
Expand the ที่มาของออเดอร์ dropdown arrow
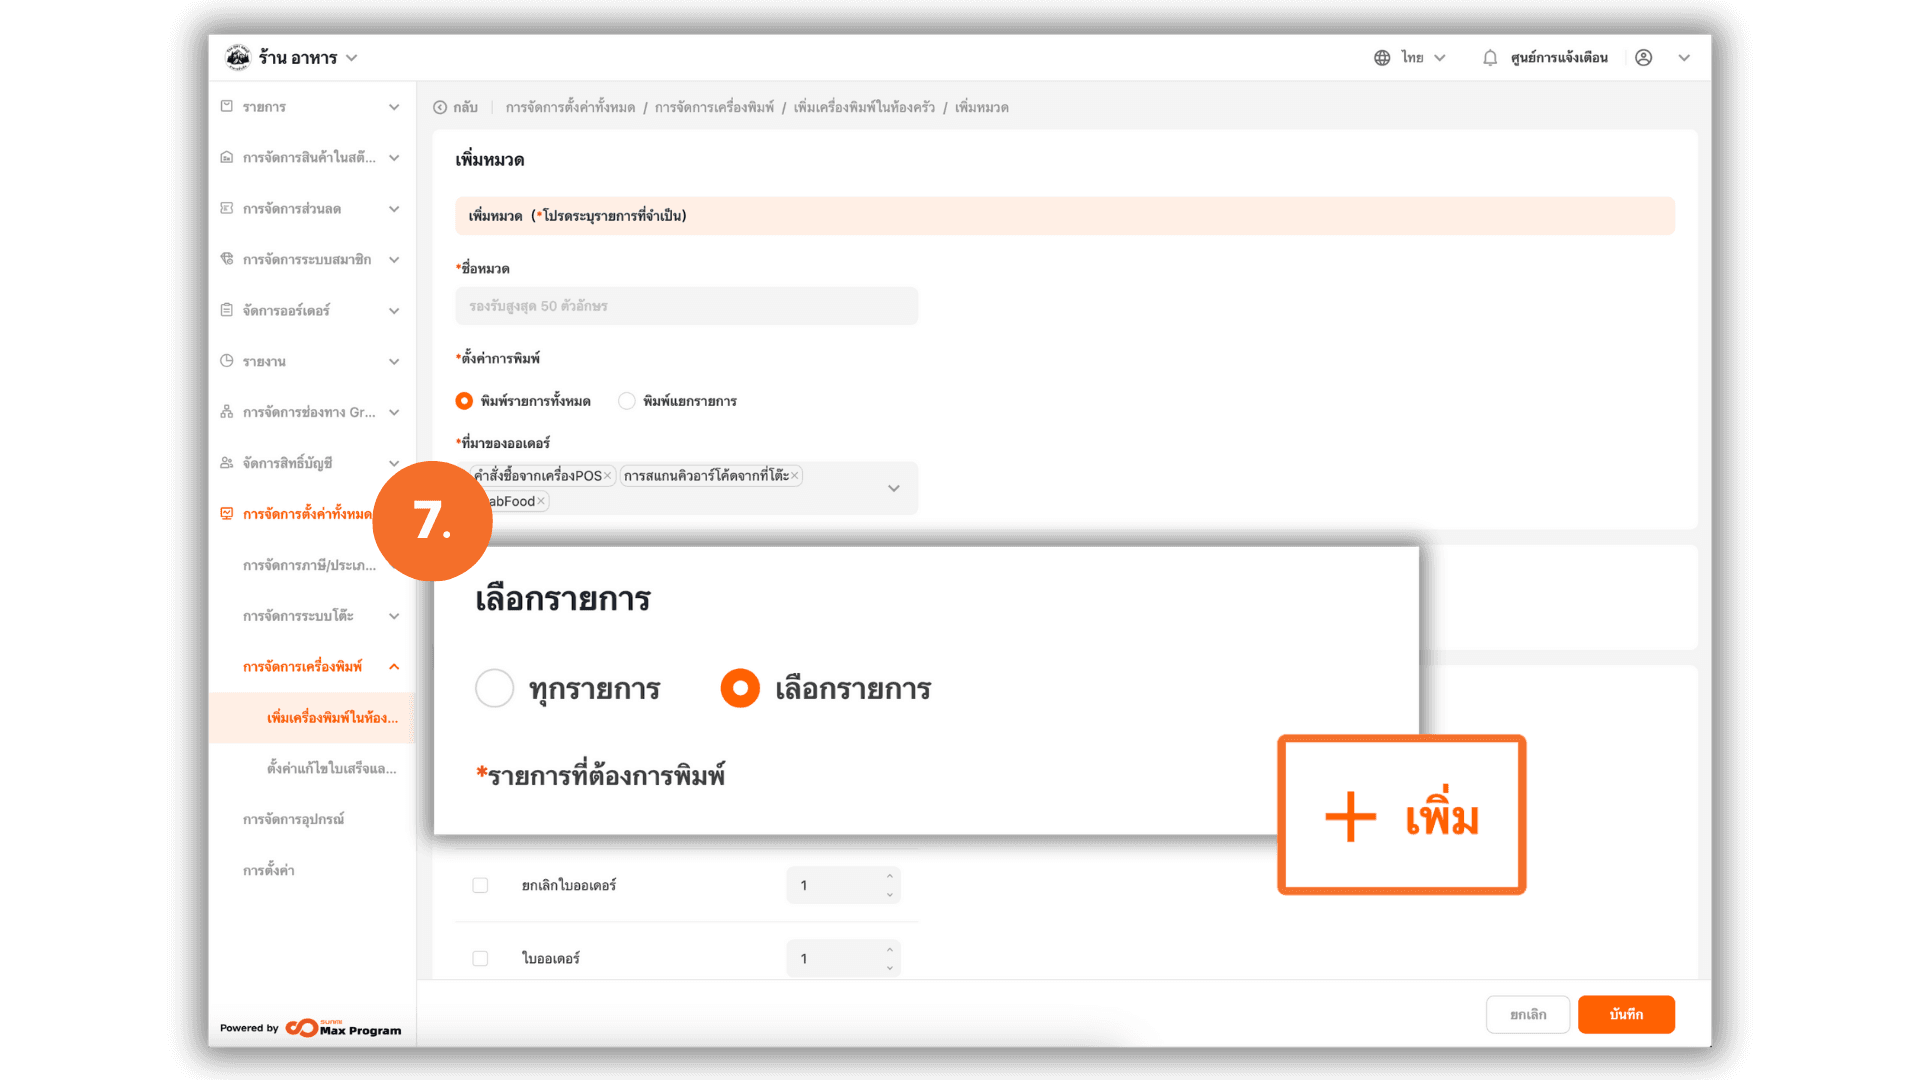tap(894, 488)
